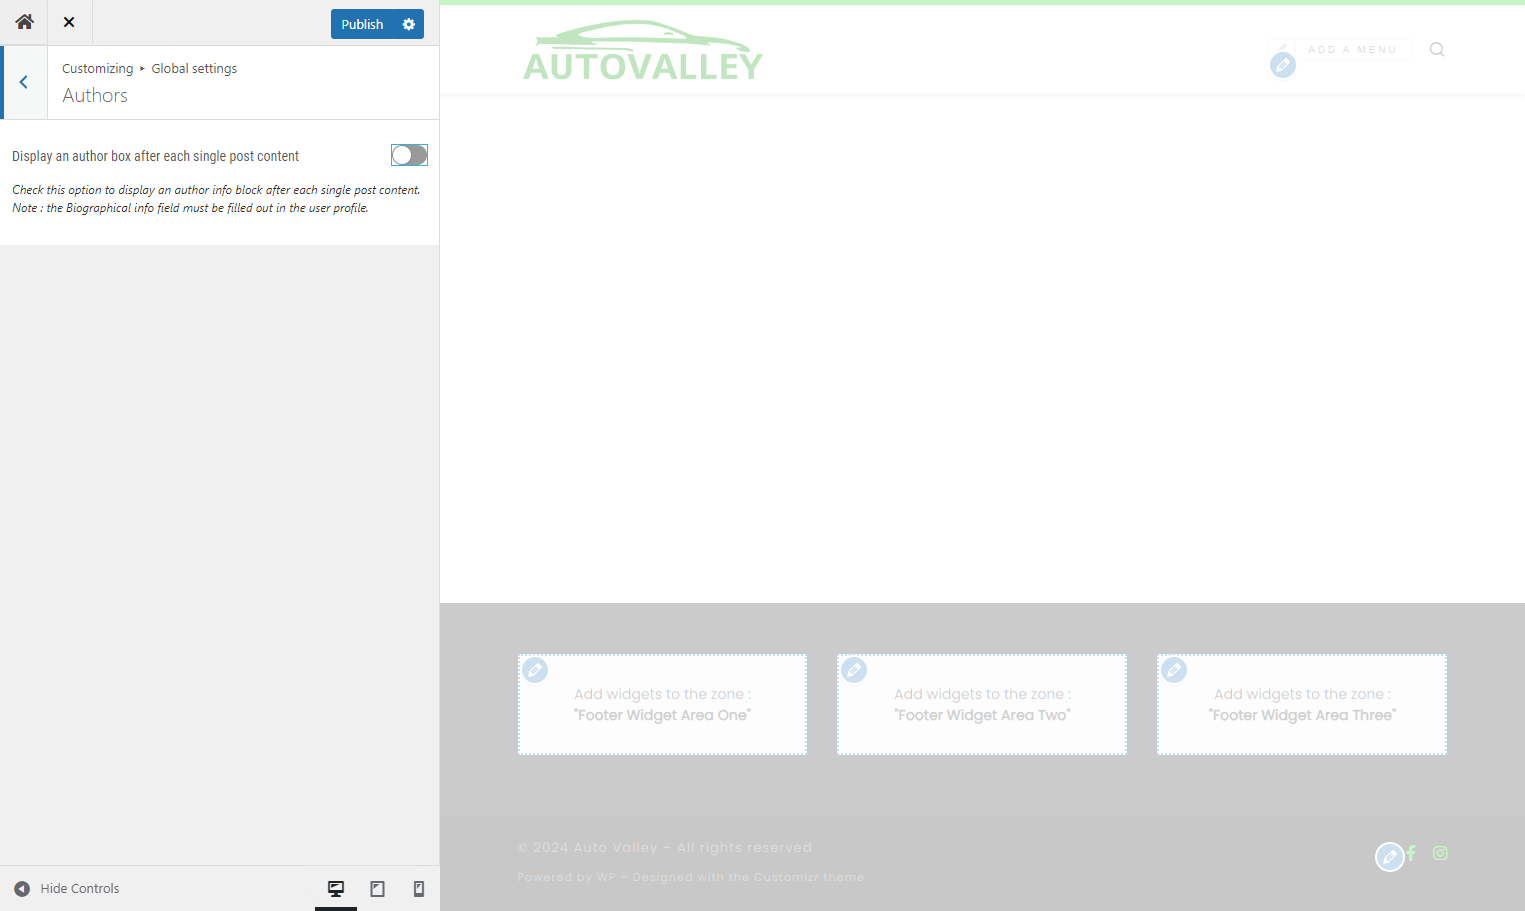Click the Customizr theme footer link
Viewport: 1525px width, 911px height.
[x=808, y=877]
